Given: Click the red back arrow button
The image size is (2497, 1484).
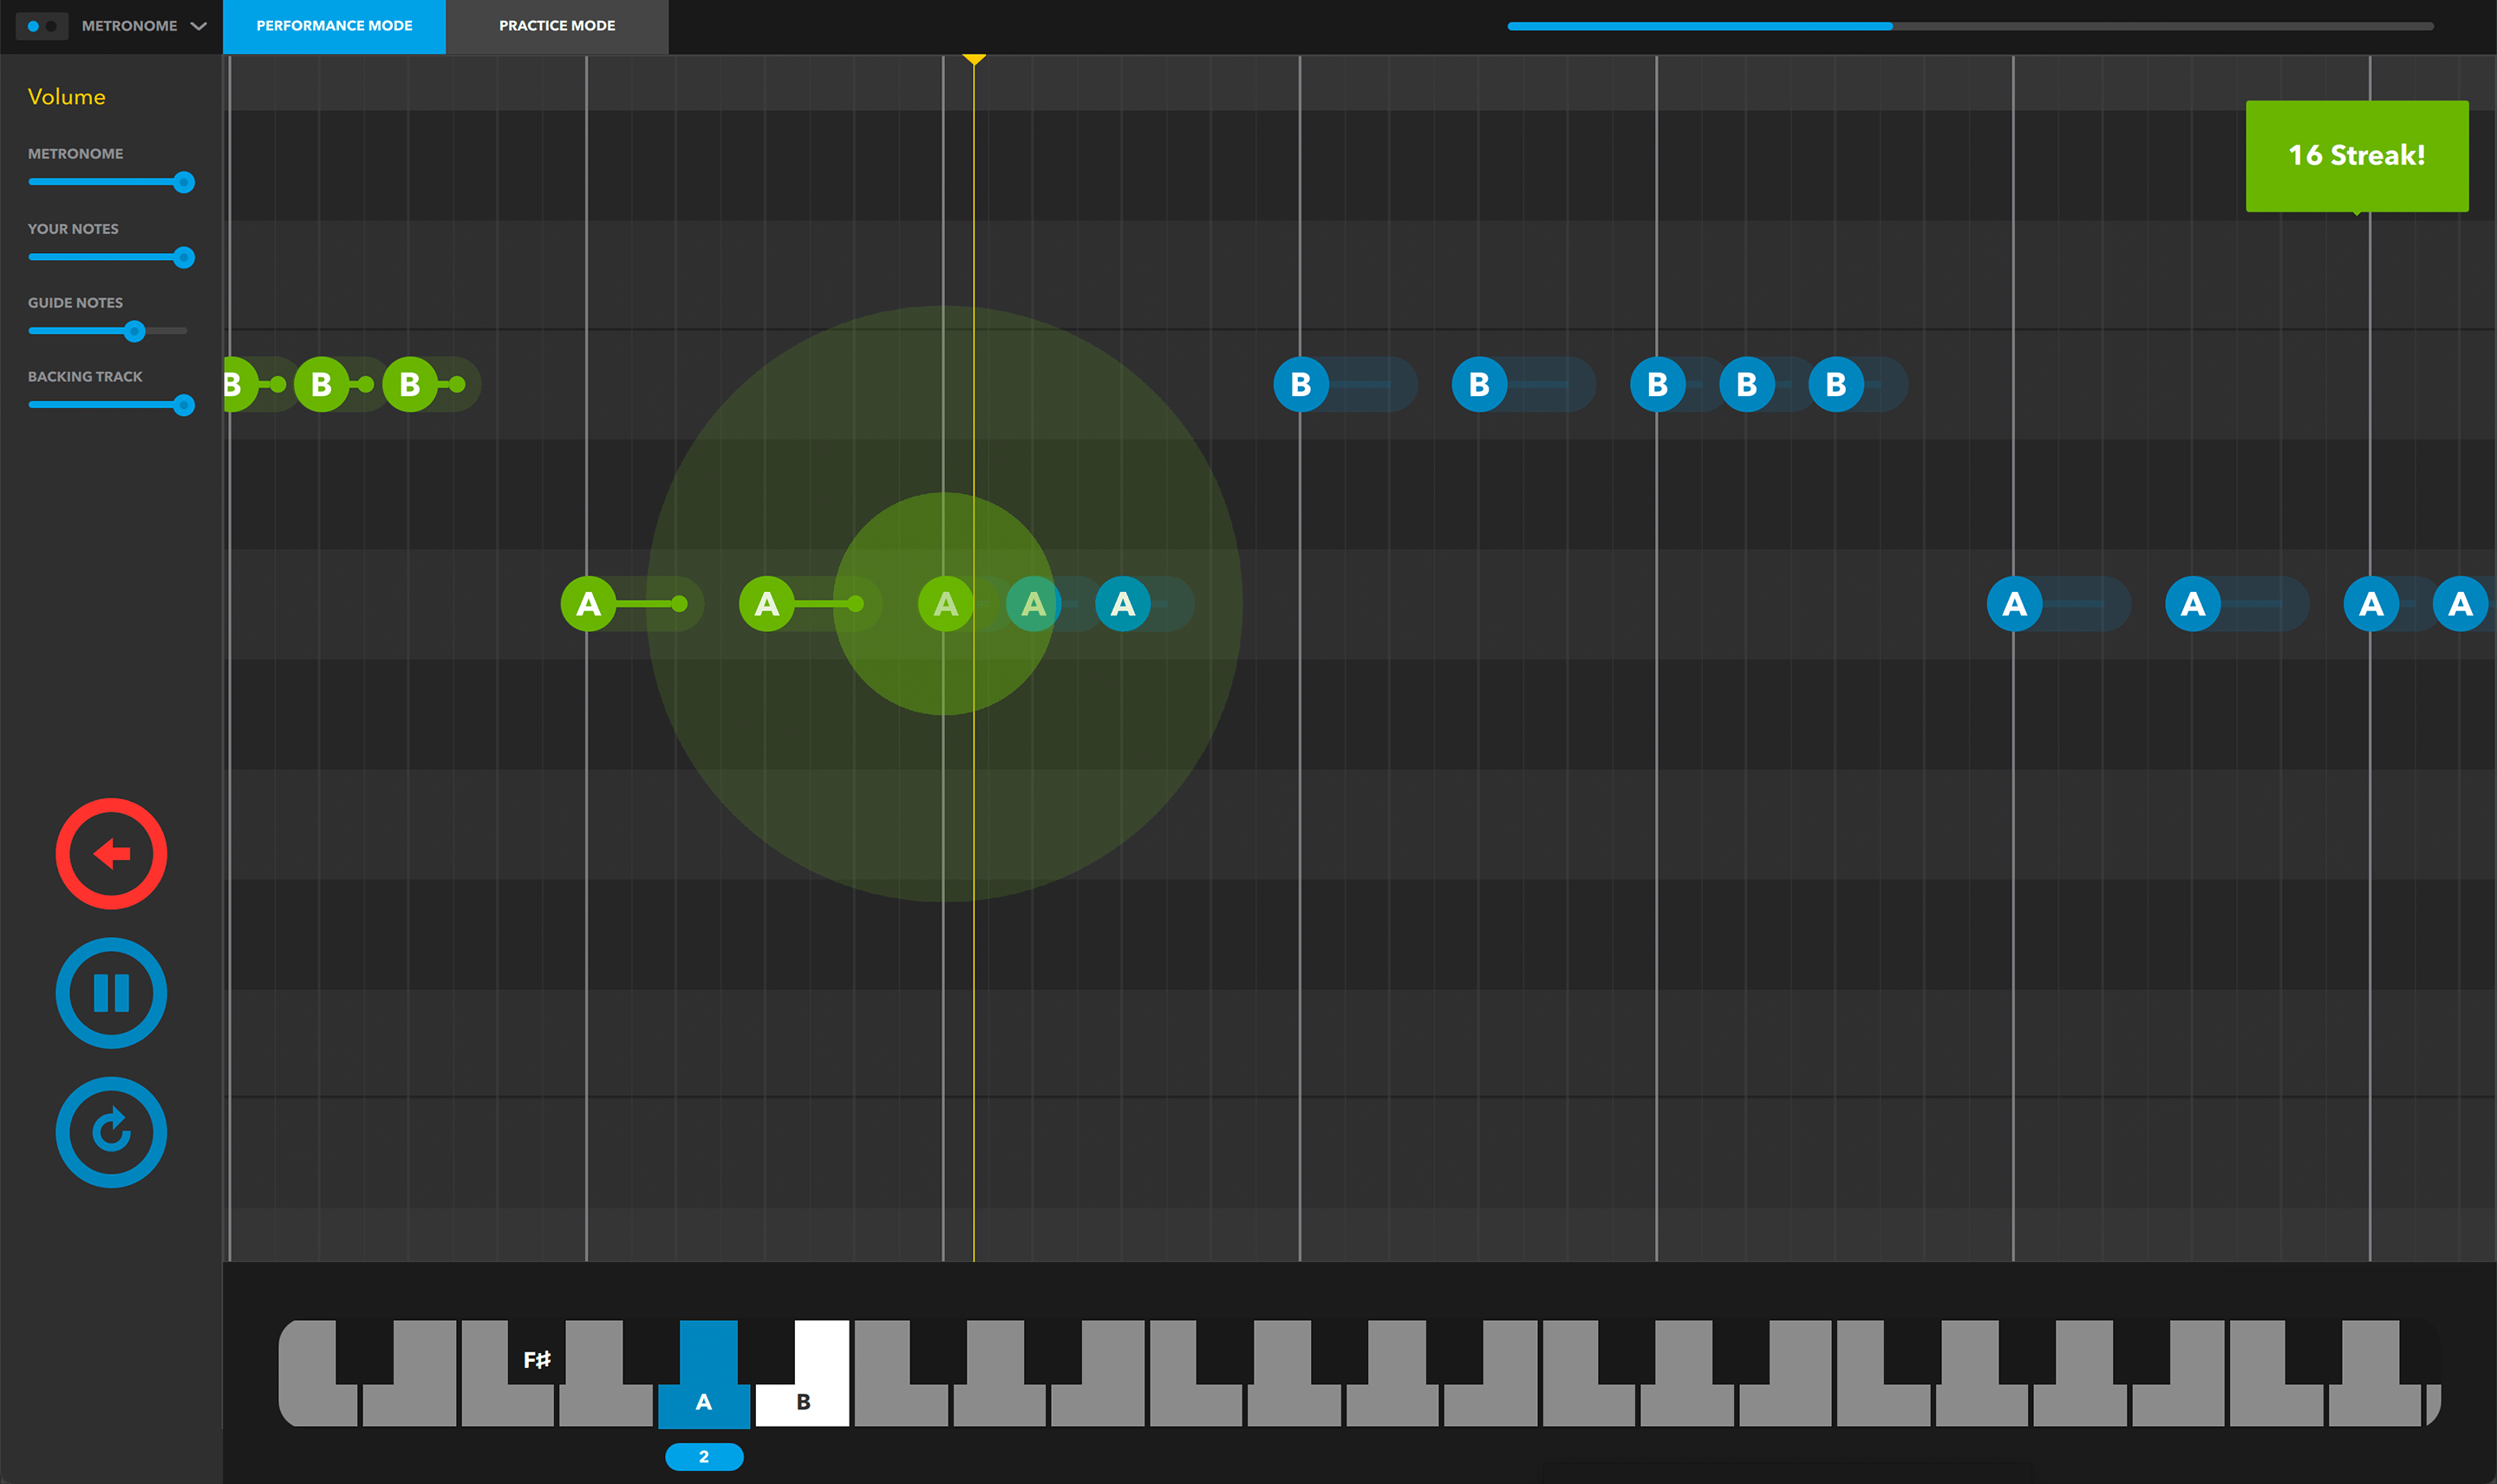Looking at the screenshot, I should tap(111, 853).
